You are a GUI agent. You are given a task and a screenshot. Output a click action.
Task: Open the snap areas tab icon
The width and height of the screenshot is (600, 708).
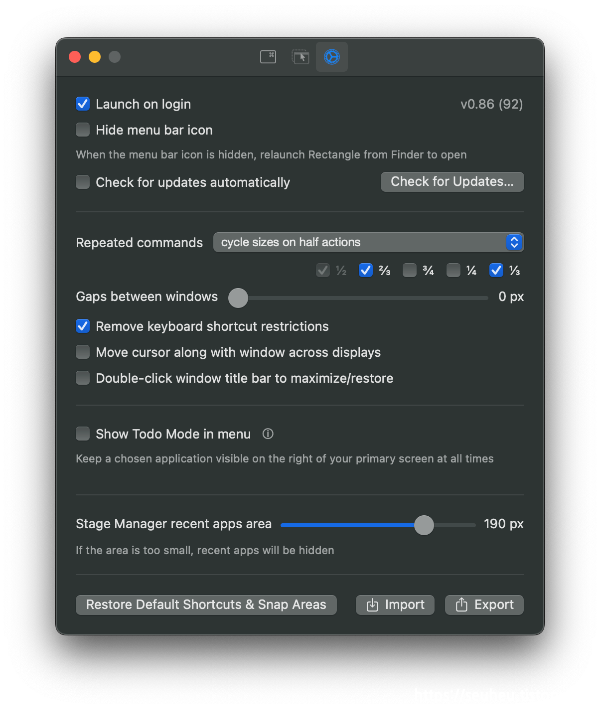[300, 57]
